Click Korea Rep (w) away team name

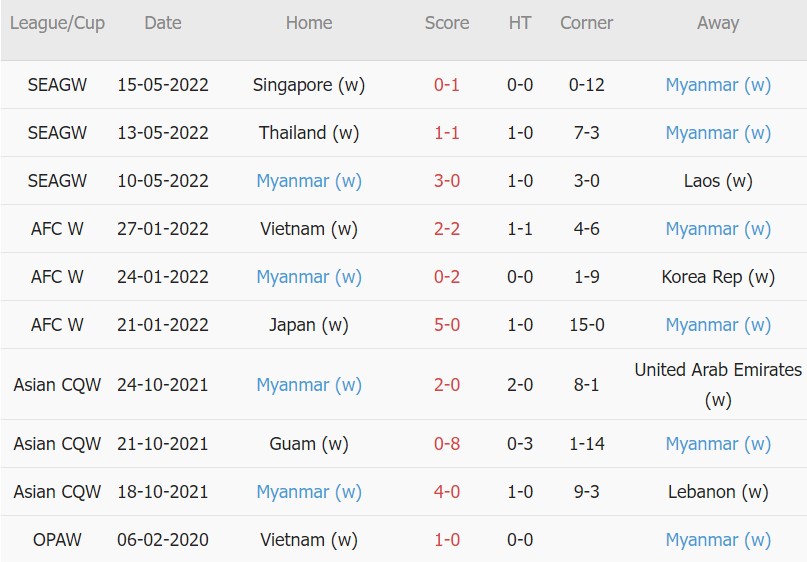point(718,277)
